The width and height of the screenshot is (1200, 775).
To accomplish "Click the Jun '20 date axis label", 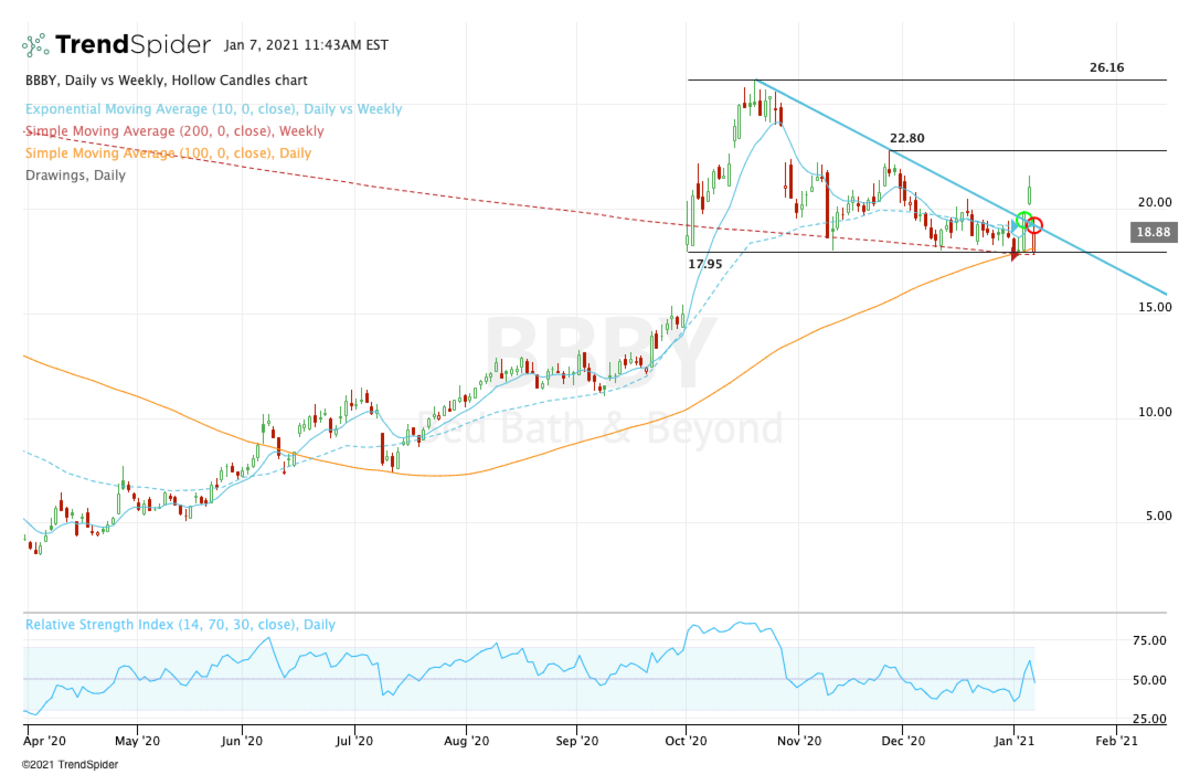I will click(x=243, y=741).
